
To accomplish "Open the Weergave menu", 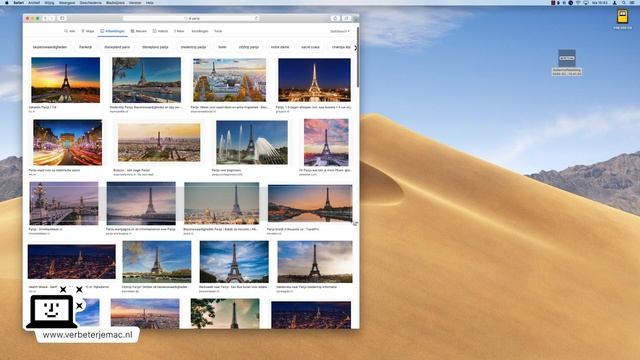I will click(x=67, y=3).
